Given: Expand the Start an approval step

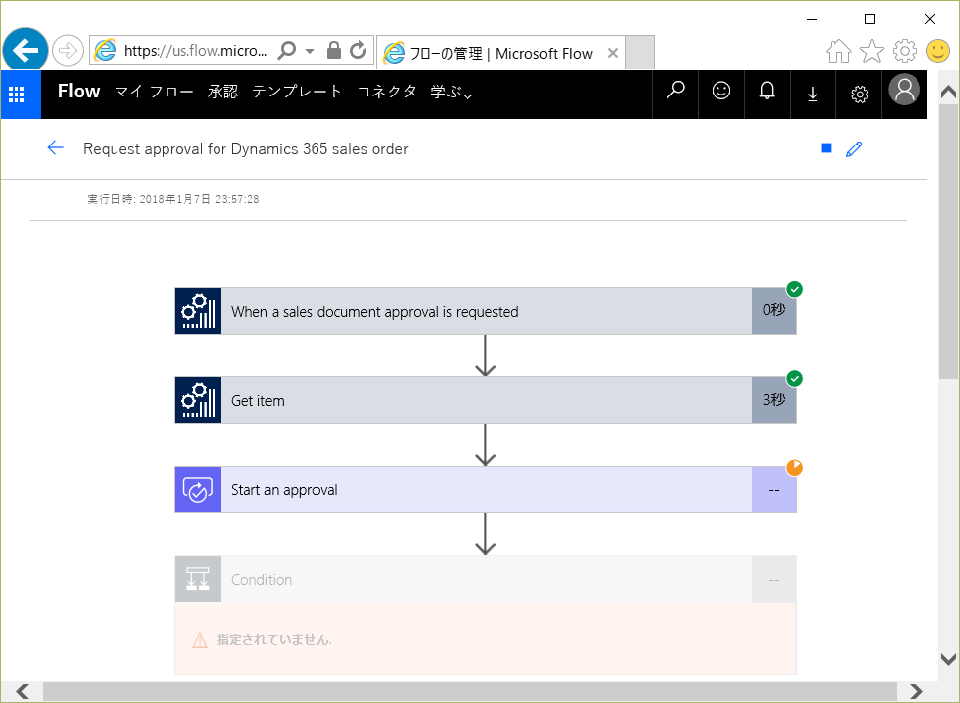Looking at the screenshot, I should (486, 489).
